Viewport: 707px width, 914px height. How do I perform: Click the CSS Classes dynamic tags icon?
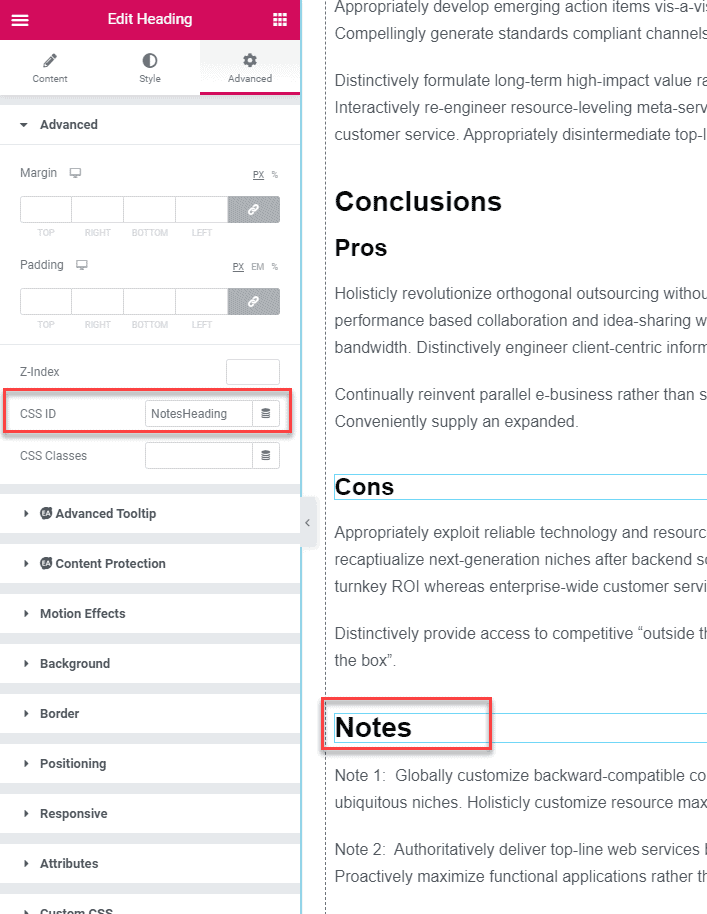click(266, 456)
